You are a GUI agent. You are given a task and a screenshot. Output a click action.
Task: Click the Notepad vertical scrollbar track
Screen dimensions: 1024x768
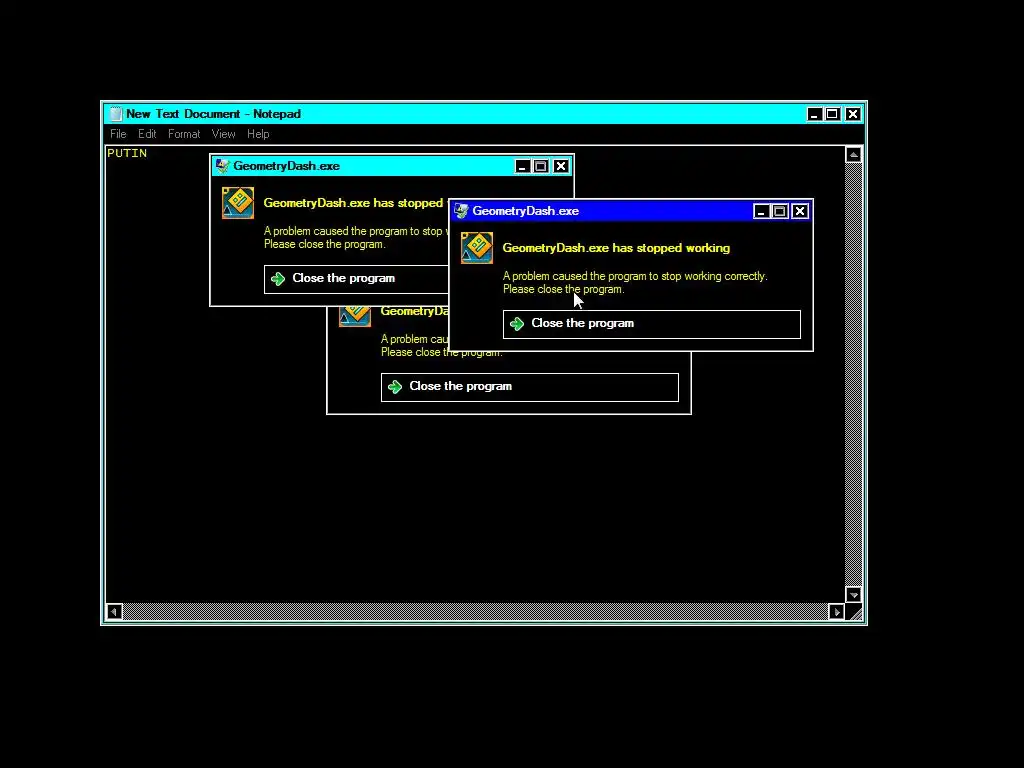coord(854,374)
